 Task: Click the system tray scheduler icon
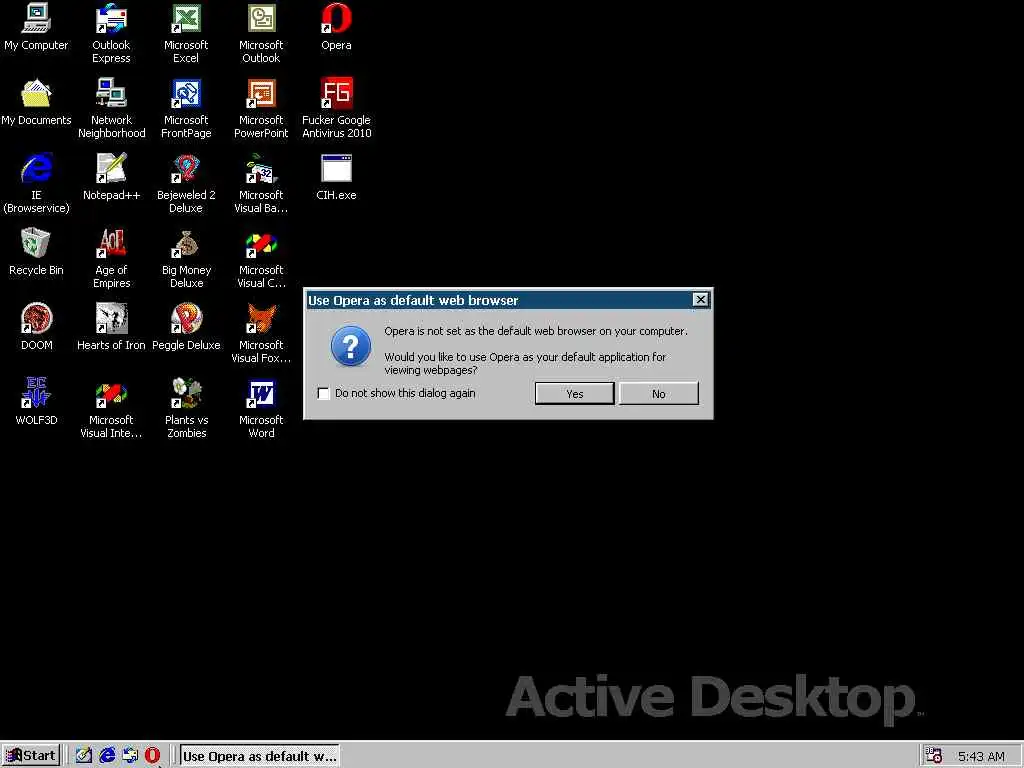click(x=934, y=756)
